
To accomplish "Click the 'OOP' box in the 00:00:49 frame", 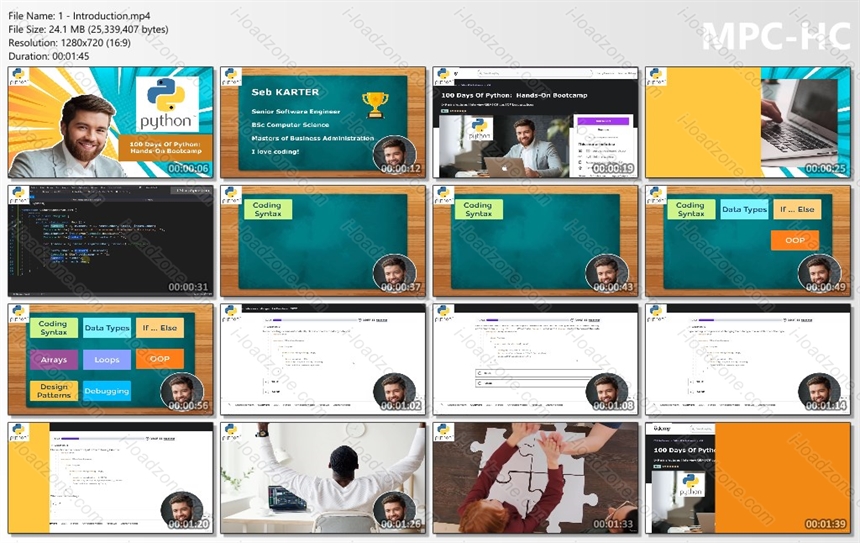I will [795, 240].
